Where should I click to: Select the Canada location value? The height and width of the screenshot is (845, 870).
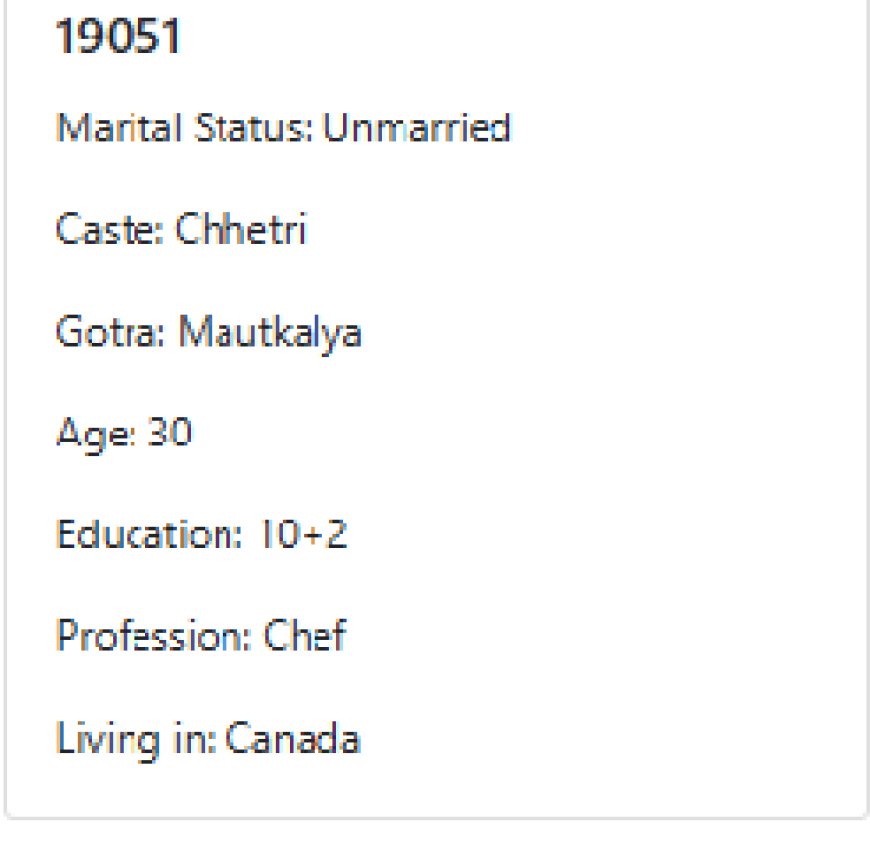(292, 740)
